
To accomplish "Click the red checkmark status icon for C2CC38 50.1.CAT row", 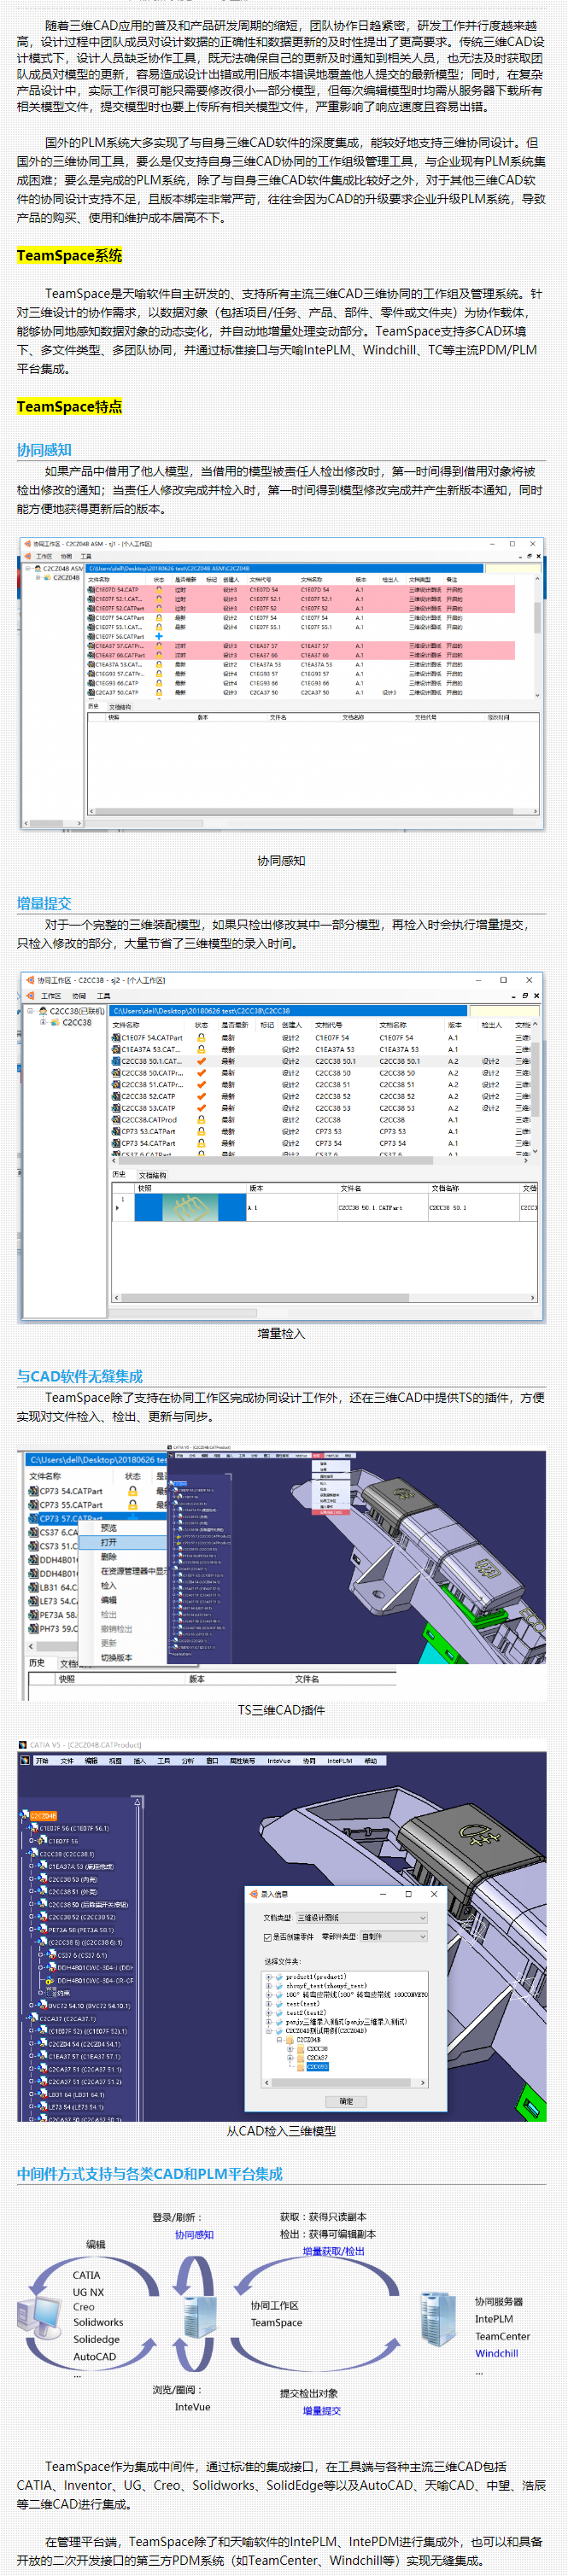I will 201,1061.
